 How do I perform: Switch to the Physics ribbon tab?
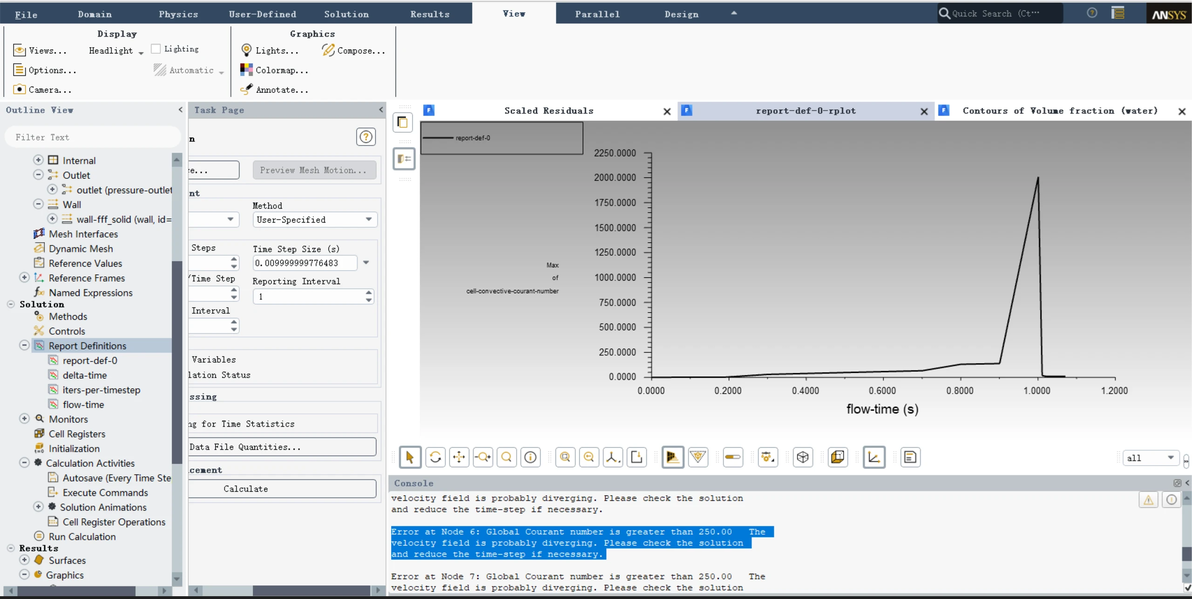[x=178, y=14]
